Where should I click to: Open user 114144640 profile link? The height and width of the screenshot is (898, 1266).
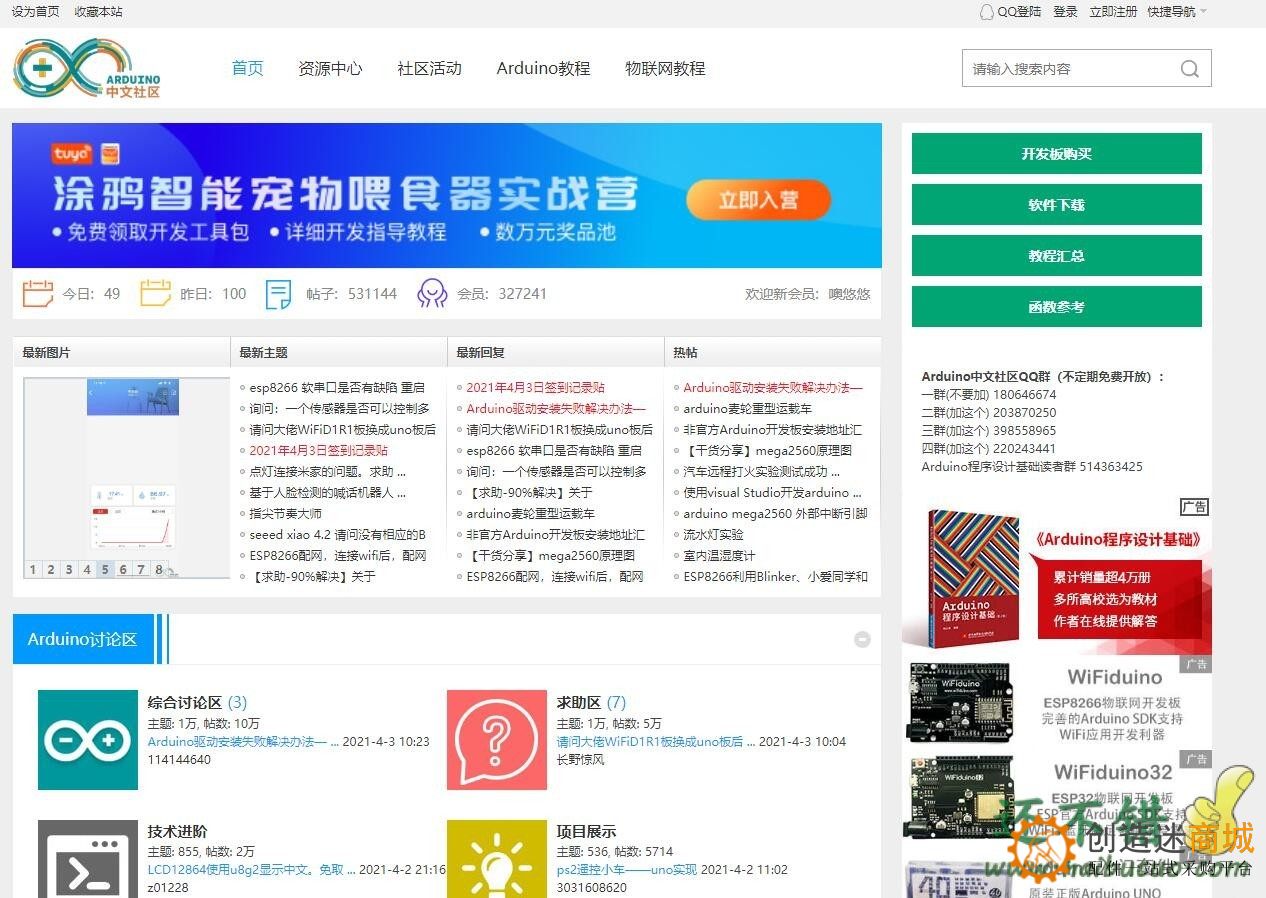pyautogui.click(x=180, y=759)
